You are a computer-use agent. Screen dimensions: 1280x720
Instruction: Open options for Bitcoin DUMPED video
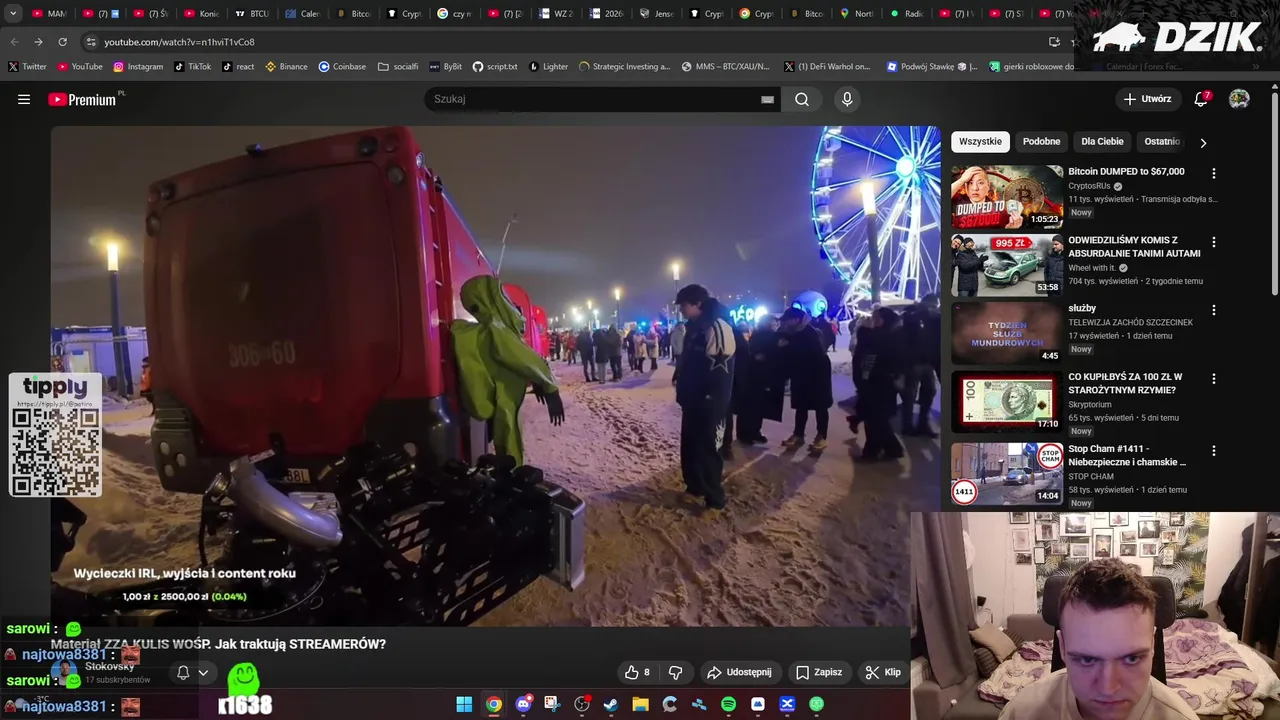pyautogui.click(x=1214, y=173)
